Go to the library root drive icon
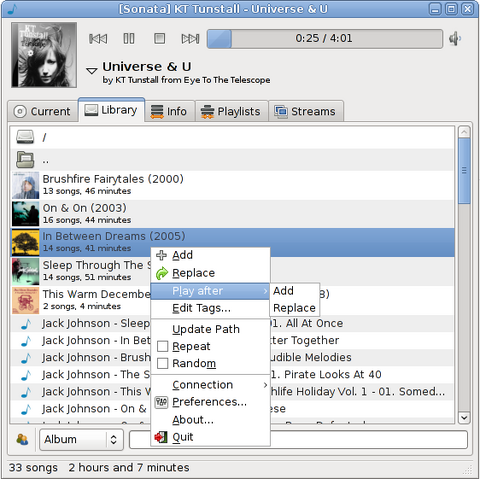480x479 pixels. [x=25, y=137]
